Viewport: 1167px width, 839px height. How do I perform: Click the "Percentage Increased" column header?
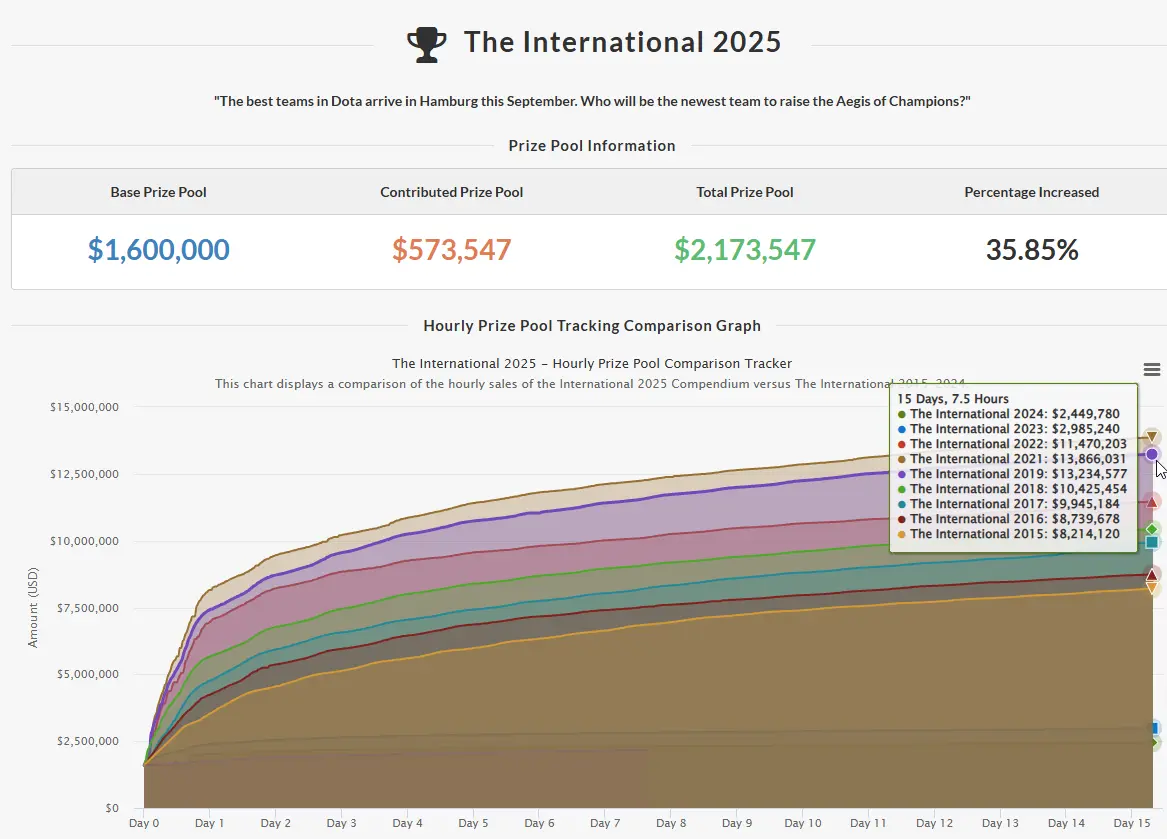(x=1032, y=192)
